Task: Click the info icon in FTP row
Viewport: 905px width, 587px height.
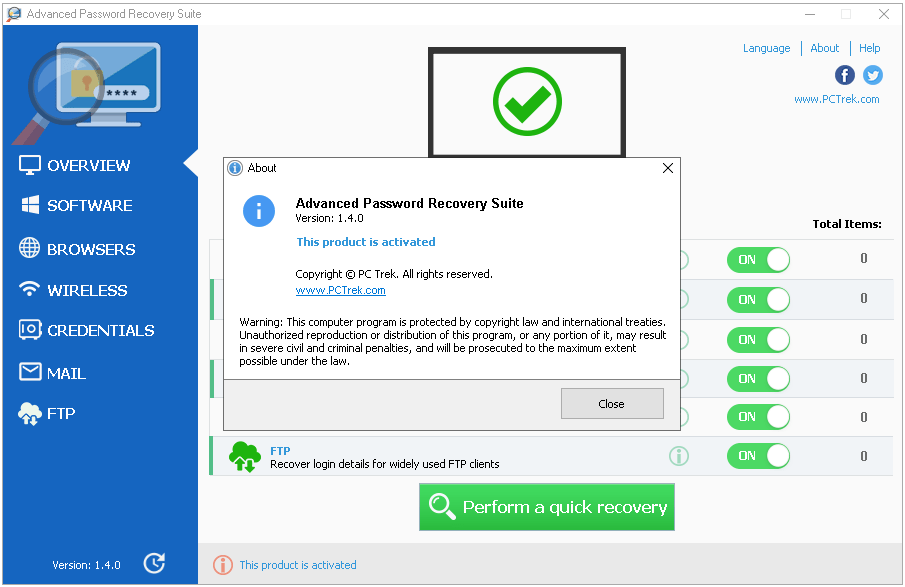Action: 679,456
